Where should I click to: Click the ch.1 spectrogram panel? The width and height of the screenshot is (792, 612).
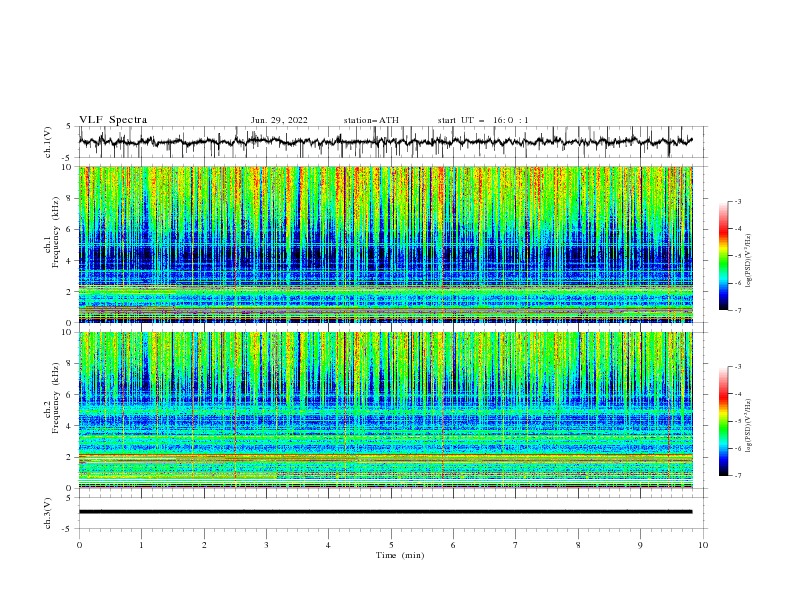386,244
